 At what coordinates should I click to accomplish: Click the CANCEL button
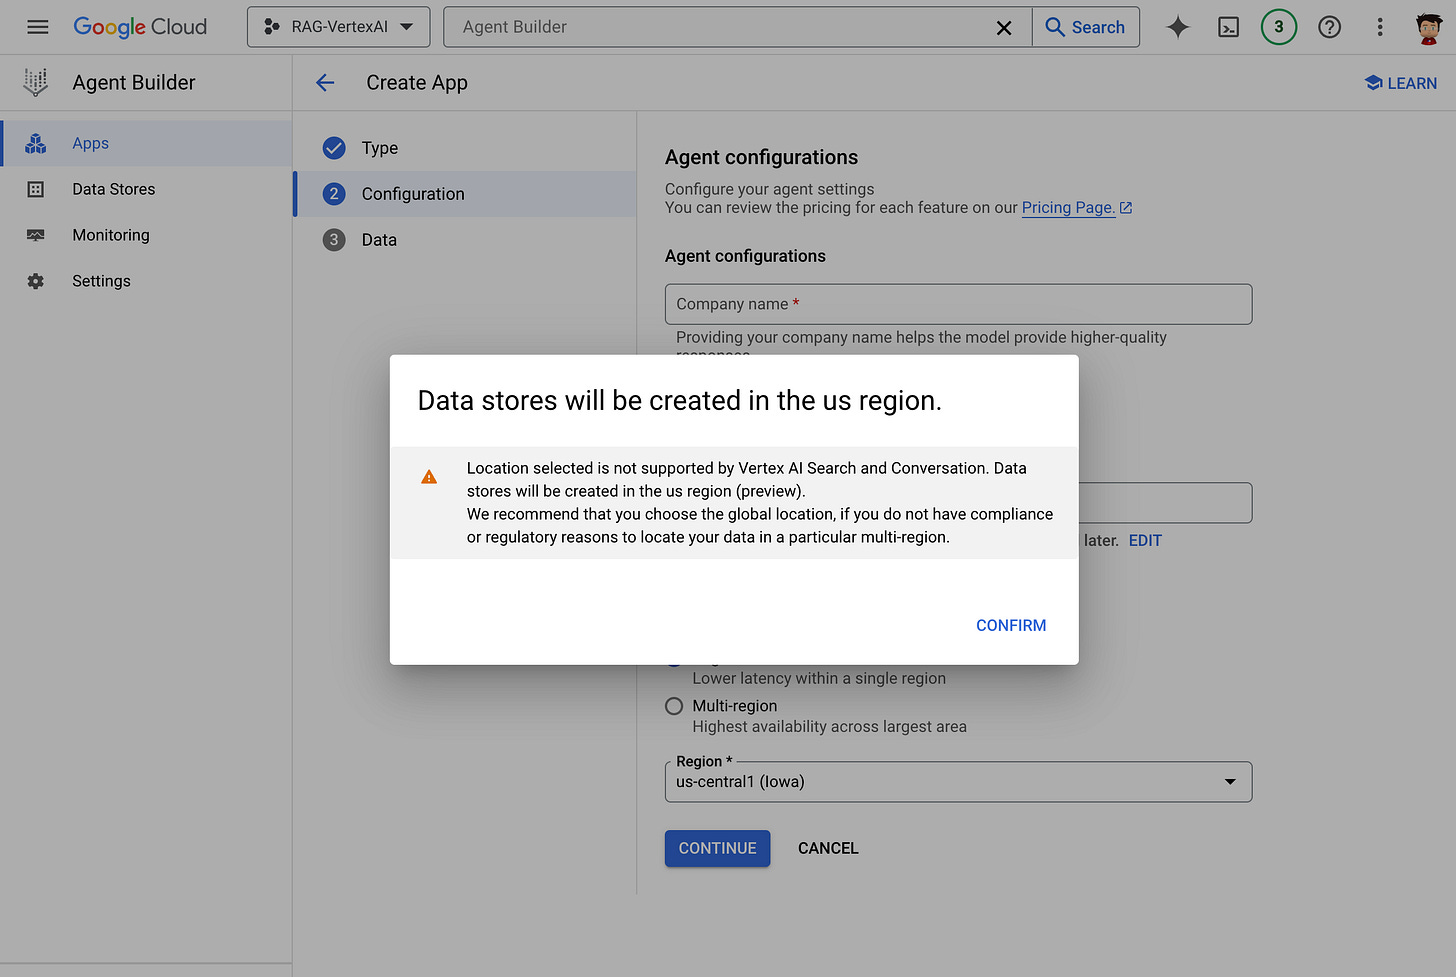828,848
